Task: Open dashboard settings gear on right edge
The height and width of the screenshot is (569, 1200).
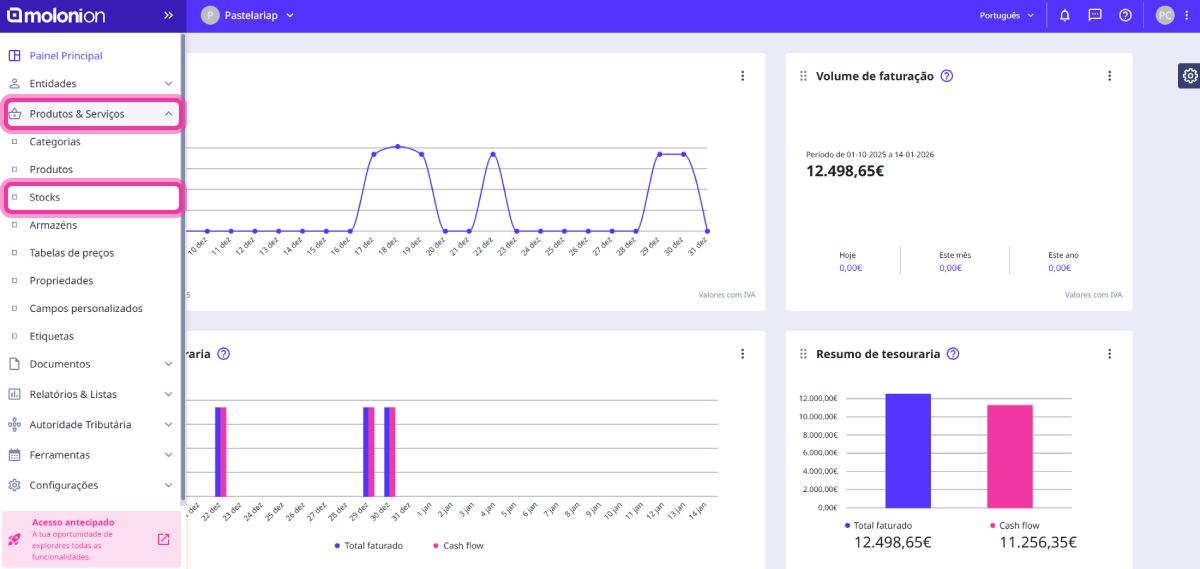Action: click(1189, 76)
